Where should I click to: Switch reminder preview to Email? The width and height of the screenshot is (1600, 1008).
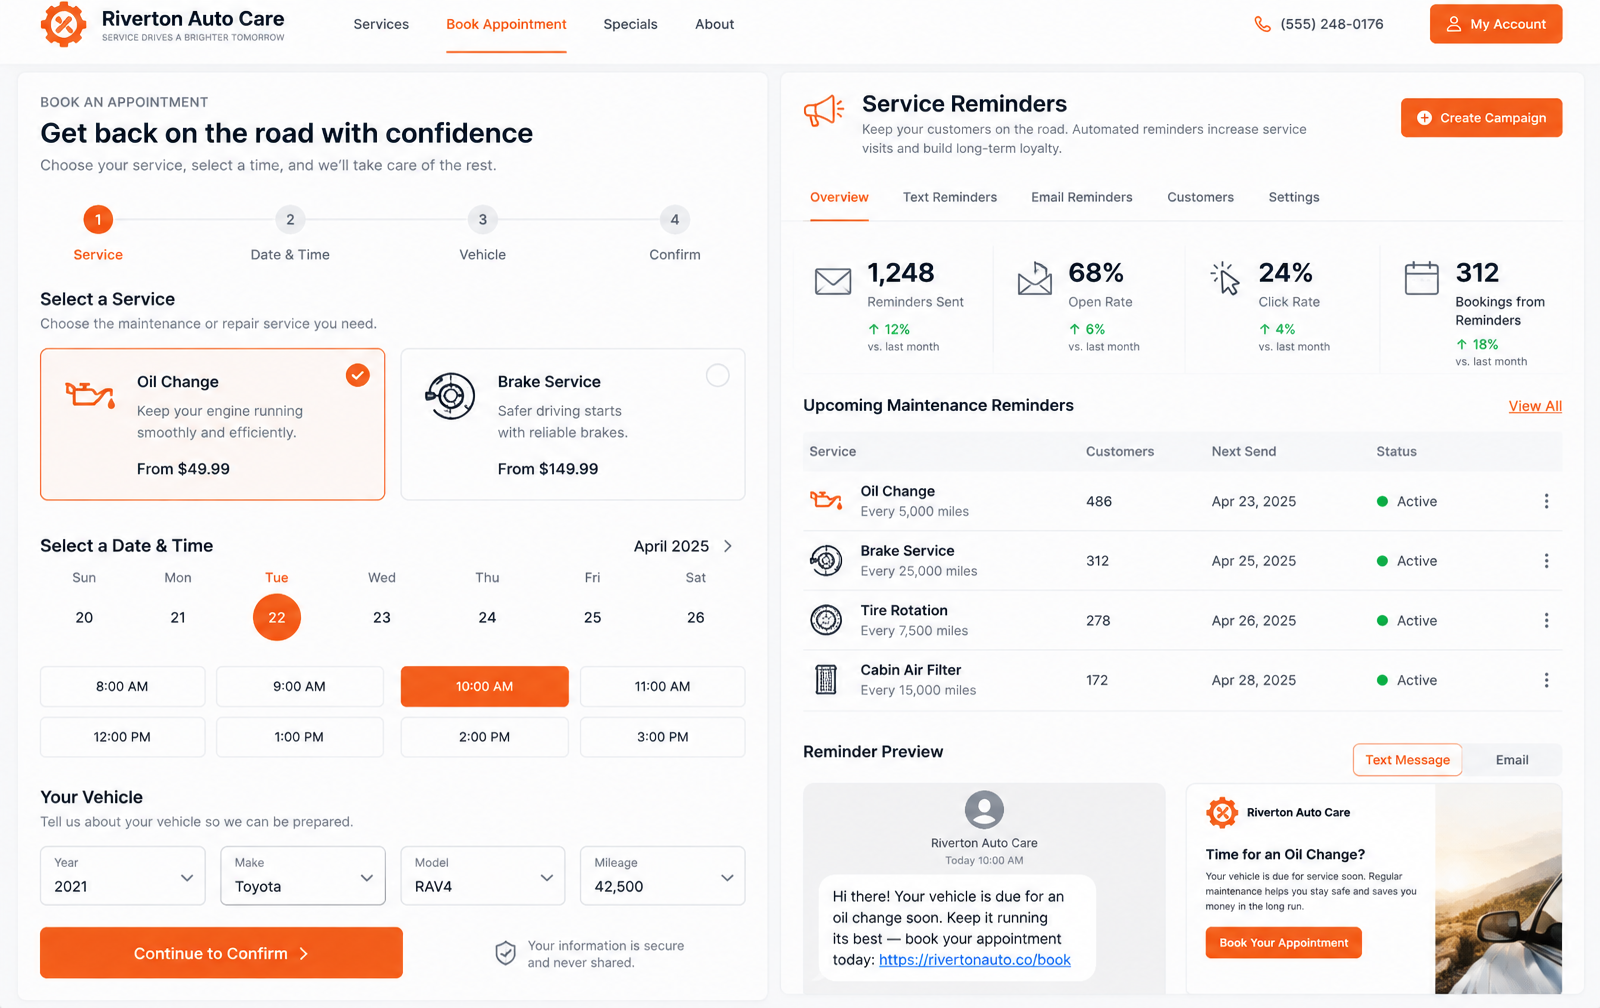1512,760
